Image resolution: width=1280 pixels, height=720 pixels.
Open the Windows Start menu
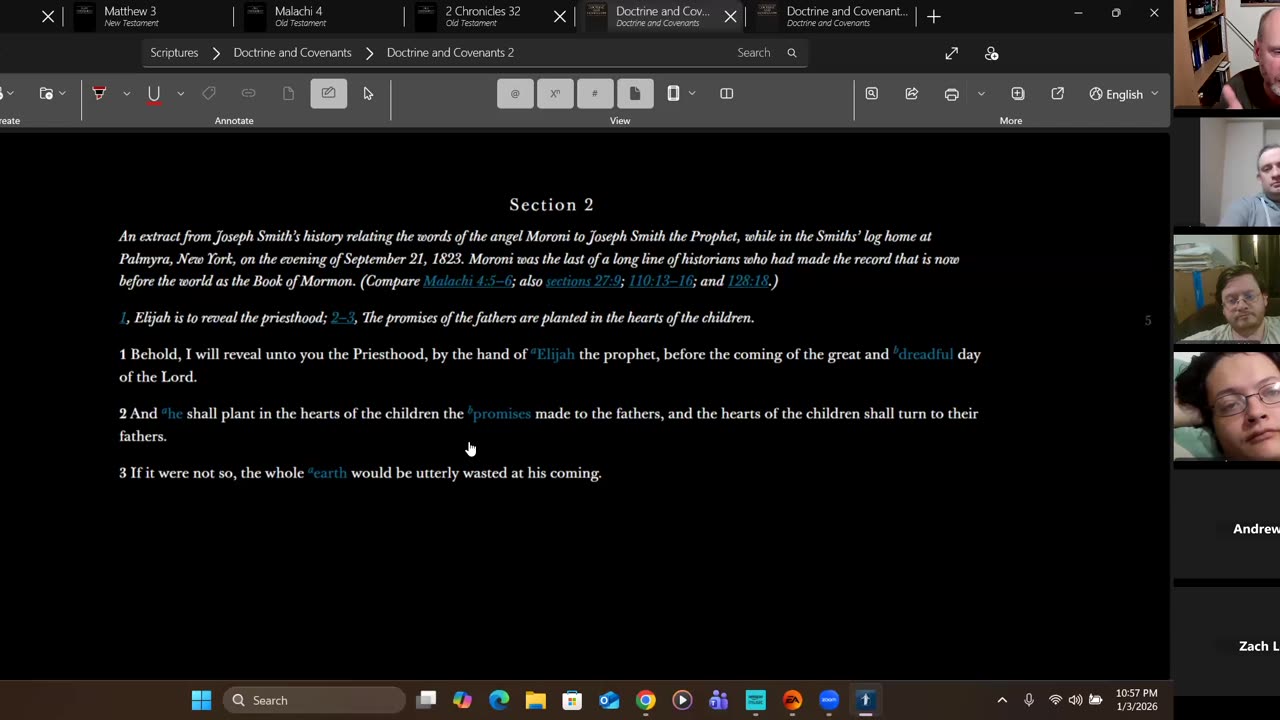tap(201, 700)
